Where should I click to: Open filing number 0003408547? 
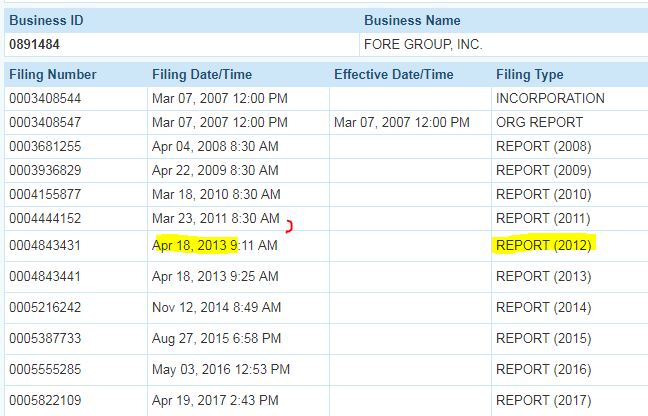point(44,123)
